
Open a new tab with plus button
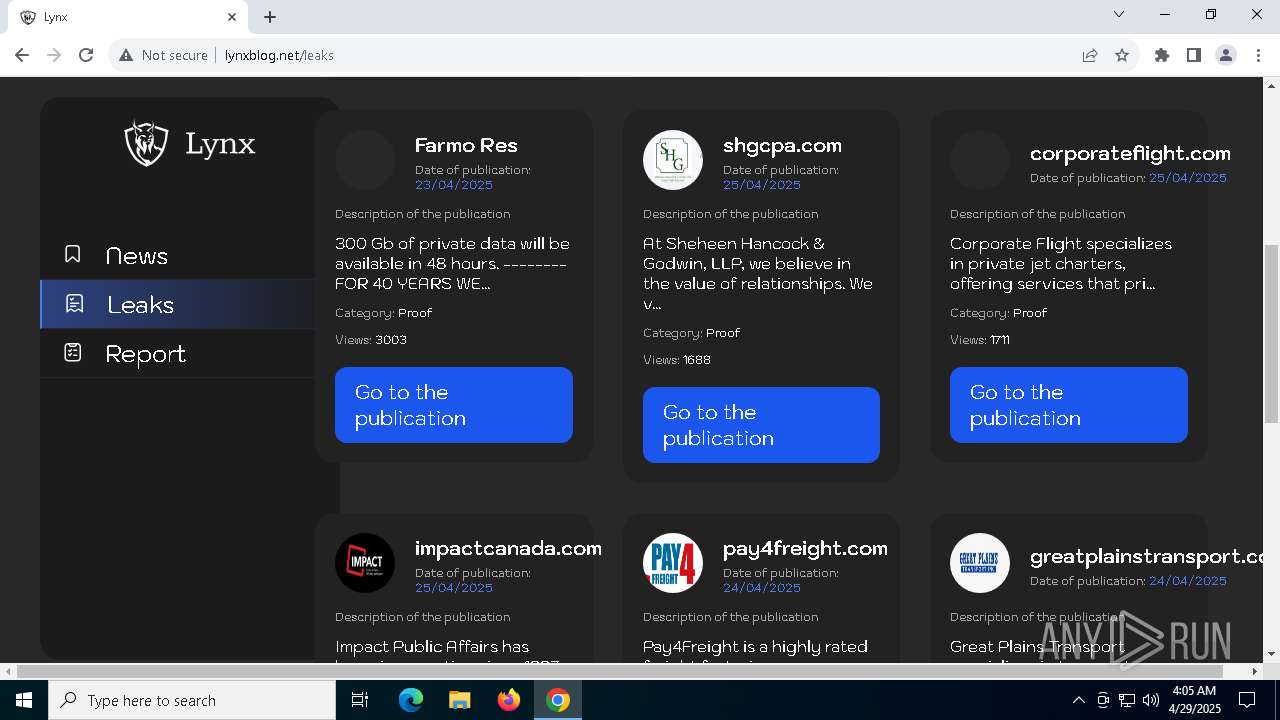coord(270,17)
